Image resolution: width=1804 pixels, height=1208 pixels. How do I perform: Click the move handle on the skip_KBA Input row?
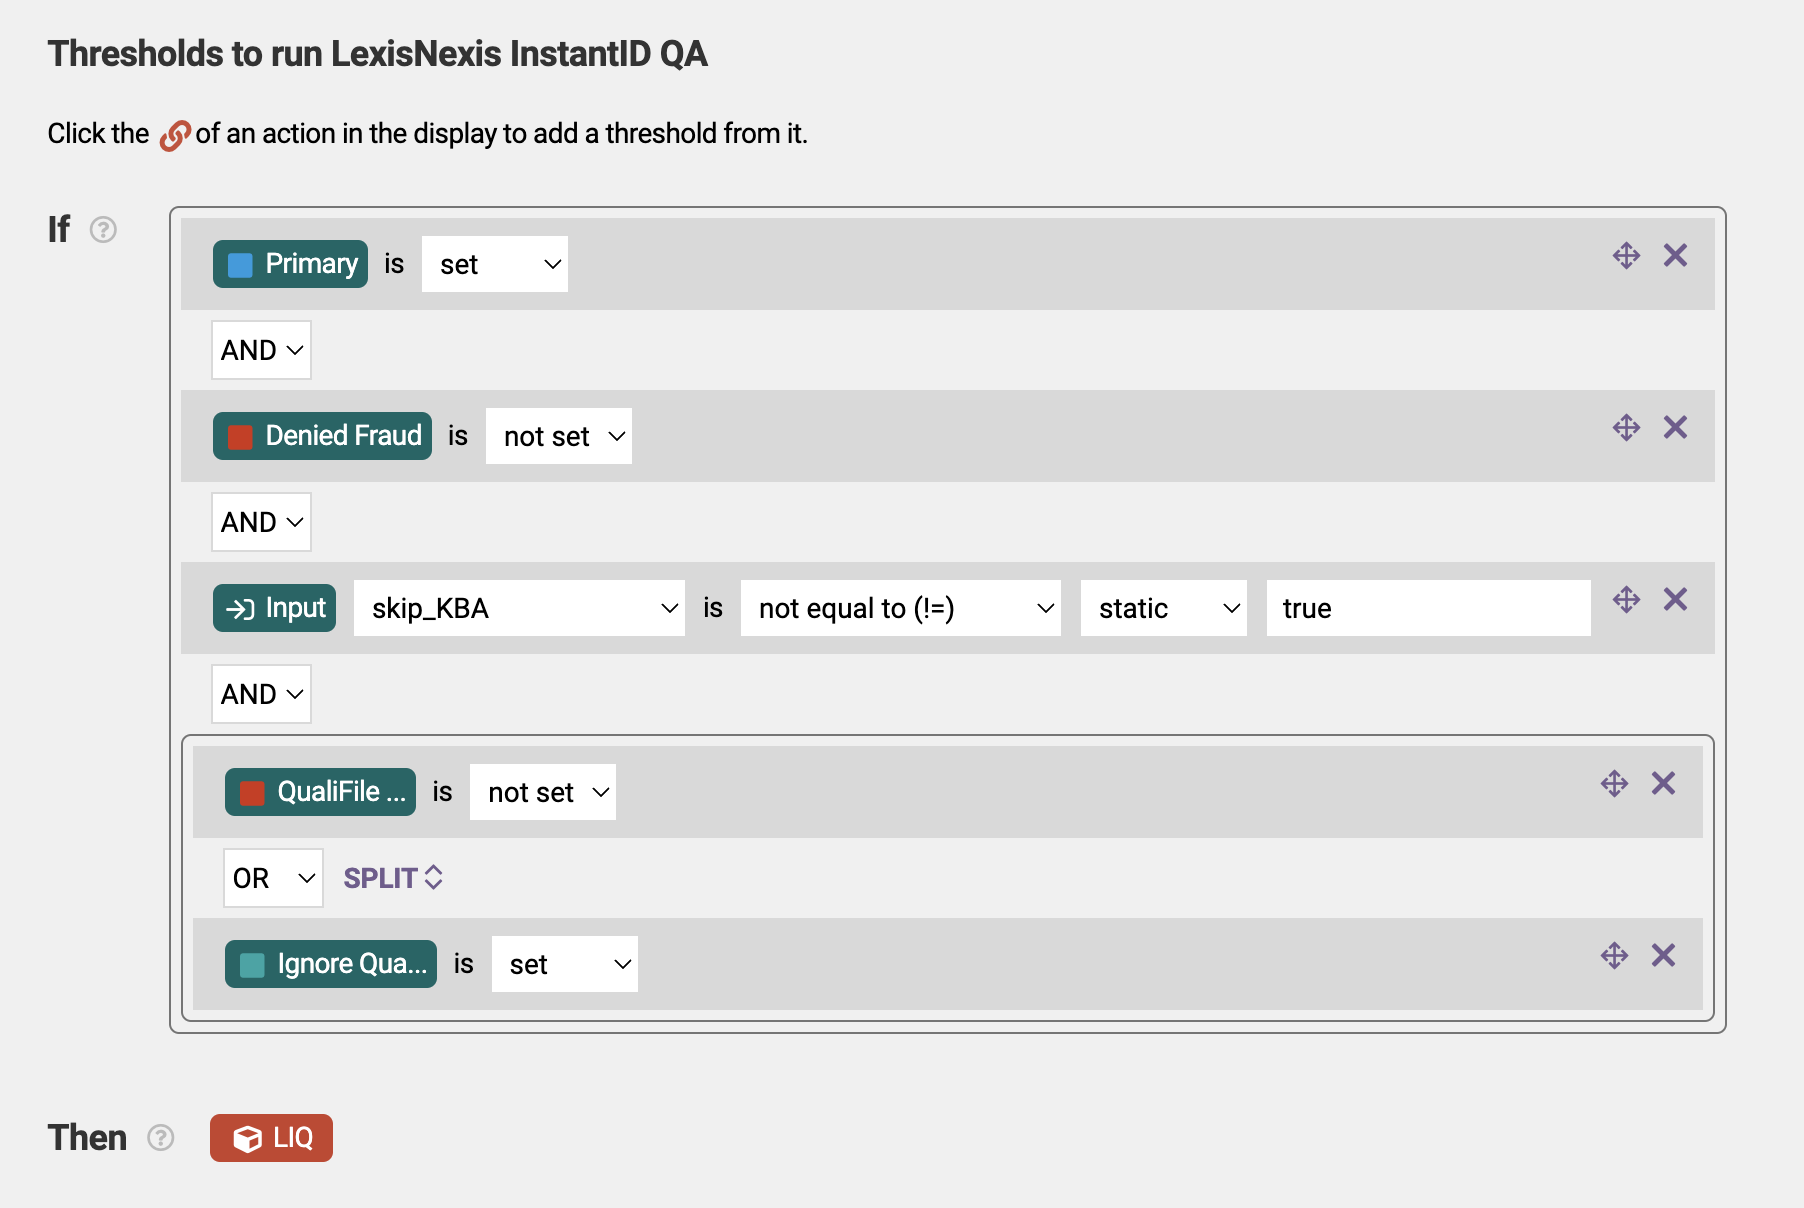[x=1626, y=600]
